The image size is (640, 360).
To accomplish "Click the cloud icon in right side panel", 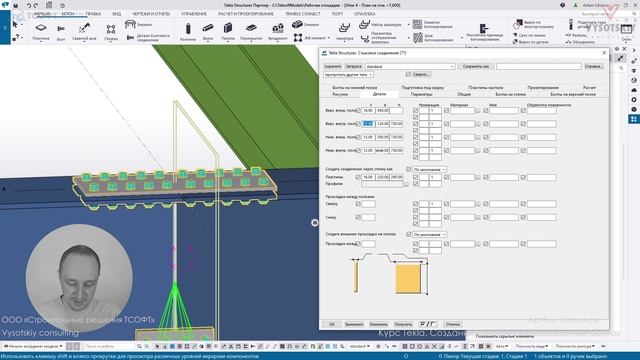I will coord(633,90).
